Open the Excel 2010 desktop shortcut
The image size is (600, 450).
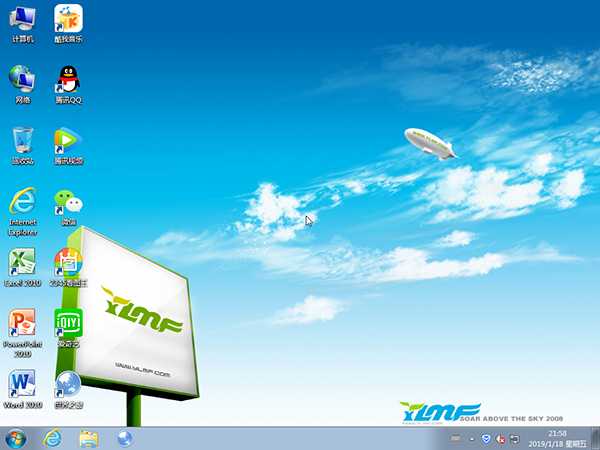coord(23,267)
